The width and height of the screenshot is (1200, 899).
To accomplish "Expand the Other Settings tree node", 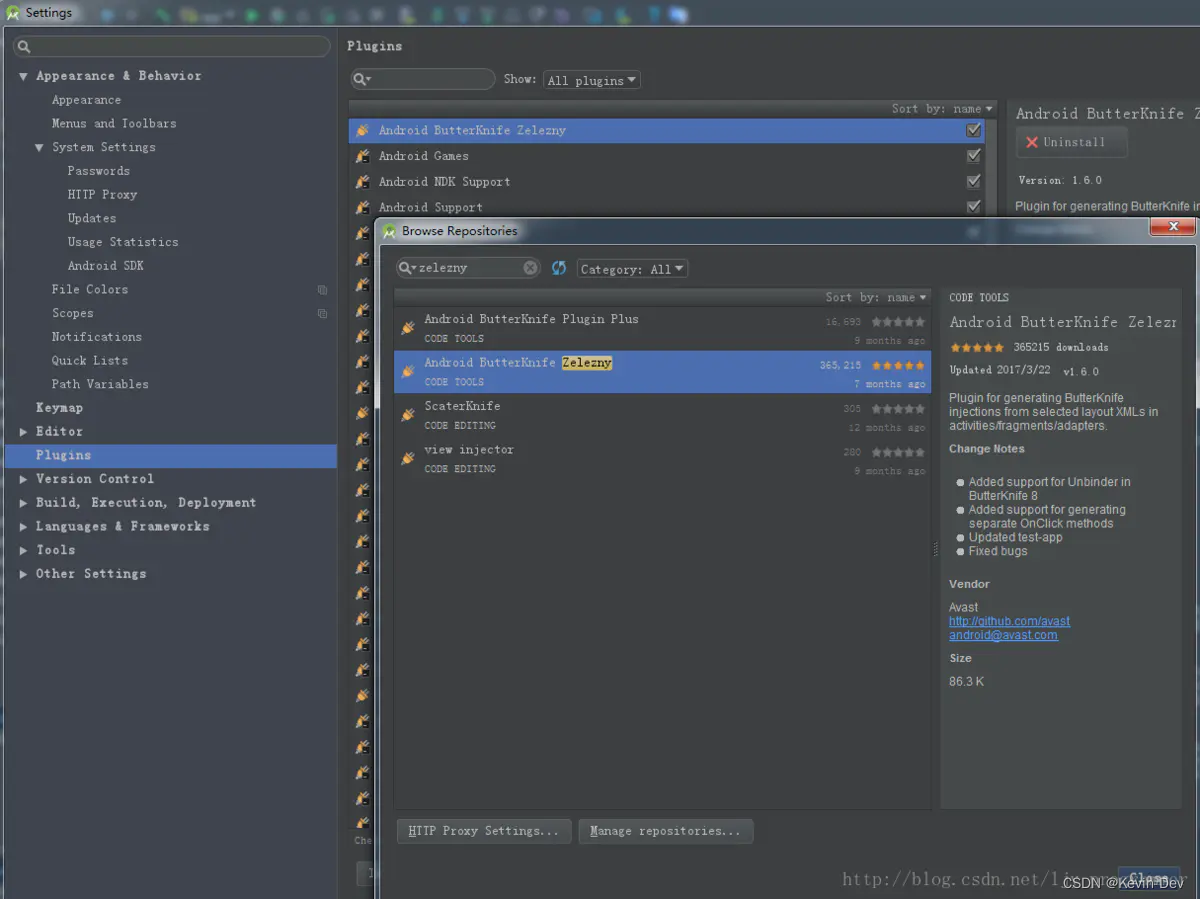I will [x=23, y=574].
